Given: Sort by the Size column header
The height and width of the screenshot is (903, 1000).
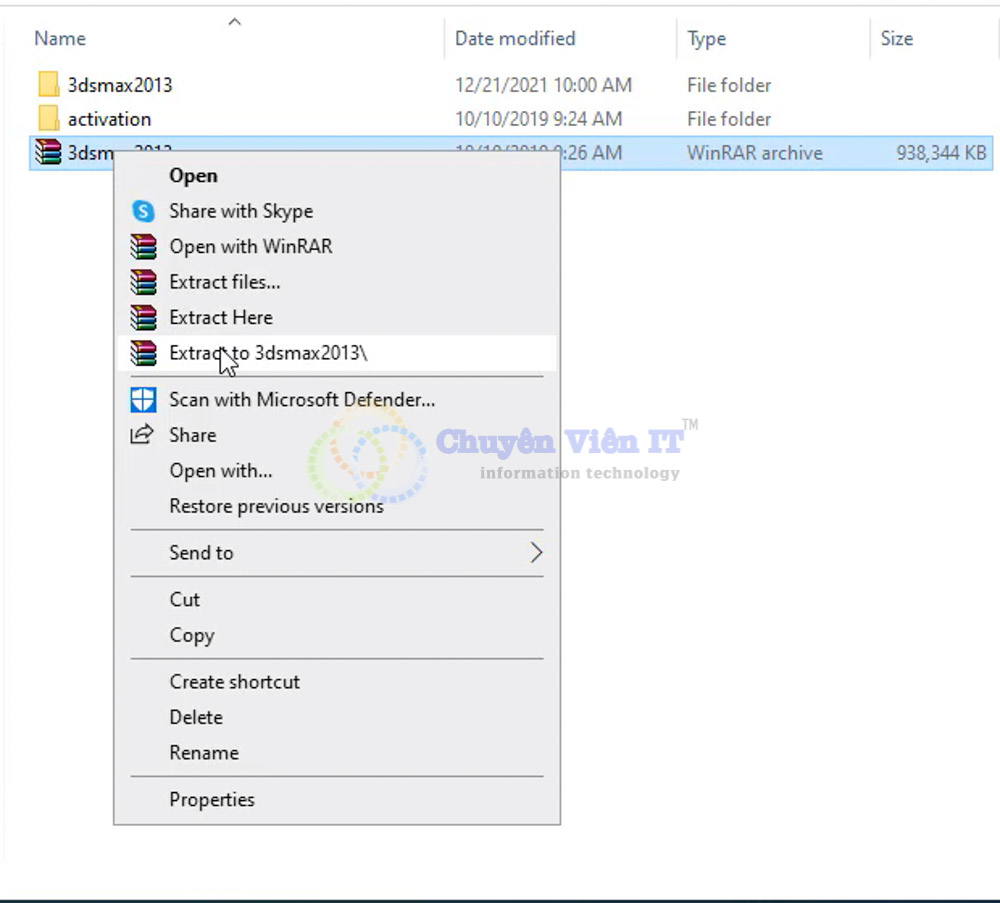Looking at the screenshot, I should [x=897, y=39].
